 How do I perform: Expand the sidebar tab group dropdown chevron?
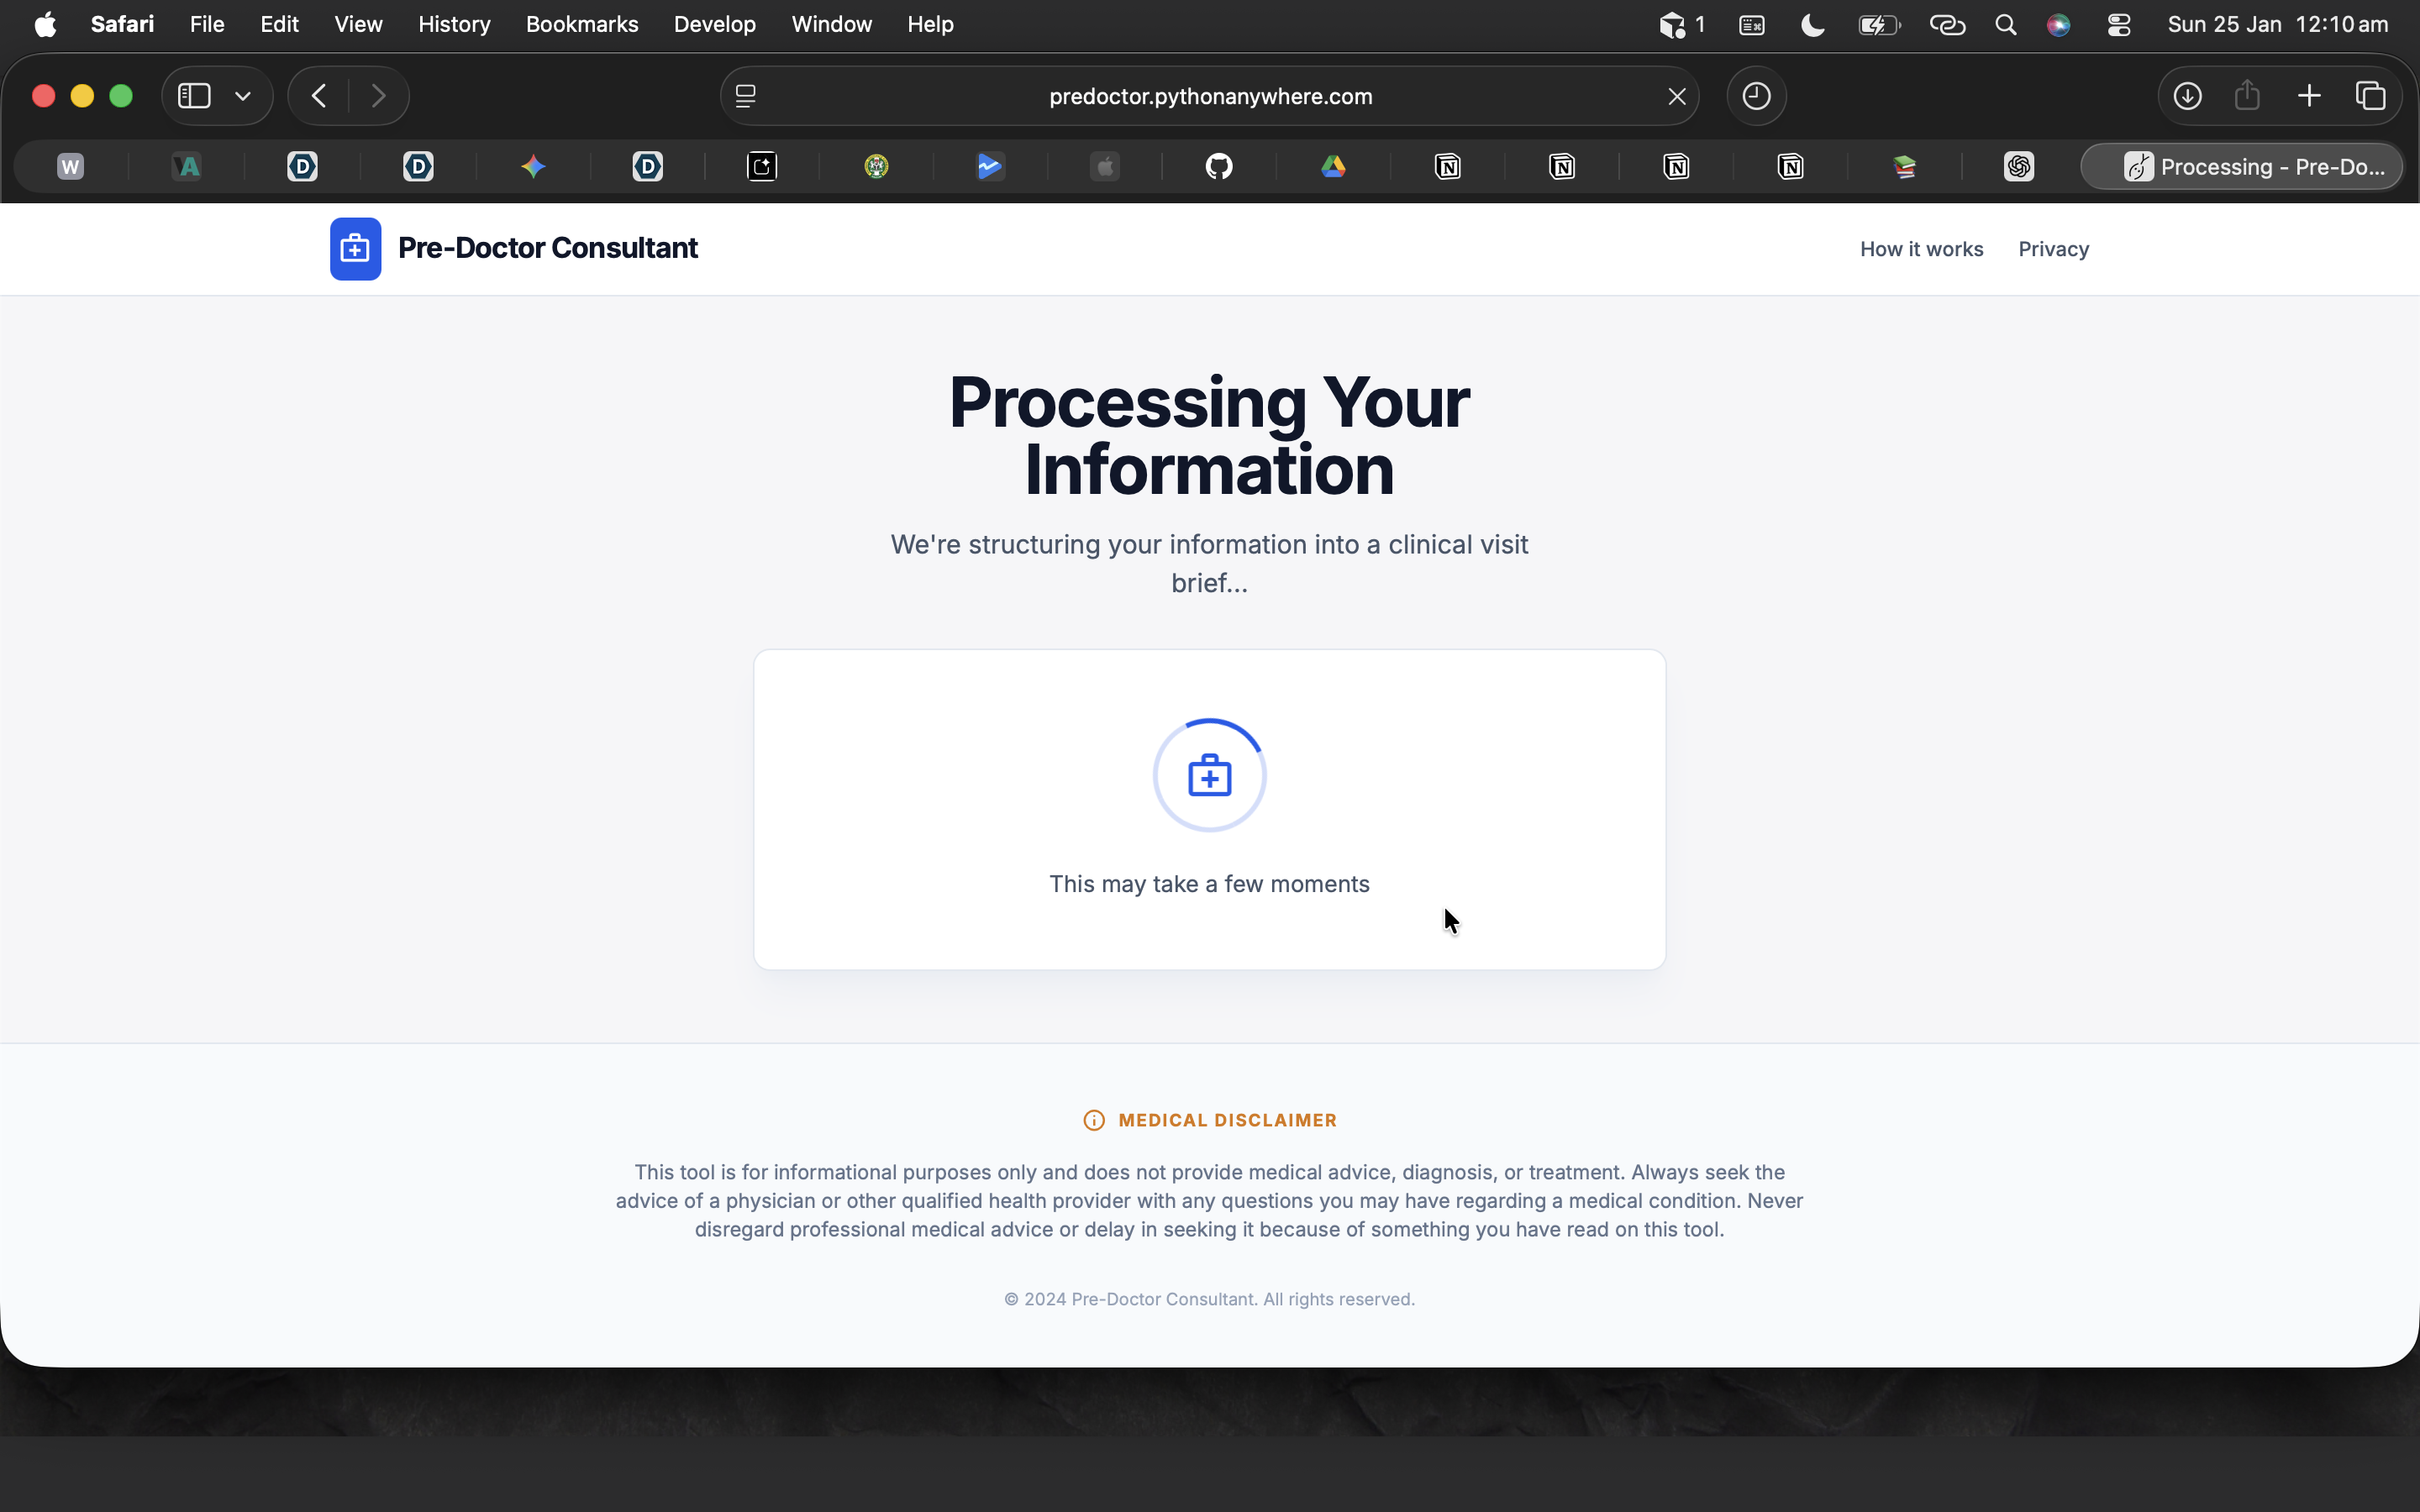pyautogui.click(x=243, y=96)
